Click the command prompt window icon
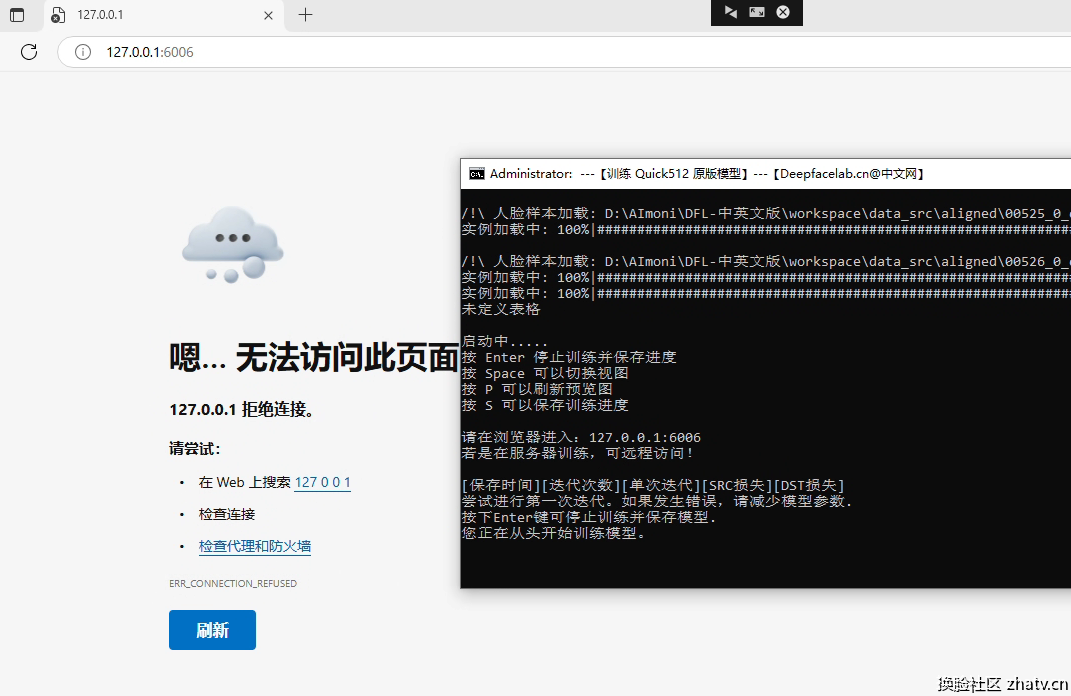 tap(477, 173)
